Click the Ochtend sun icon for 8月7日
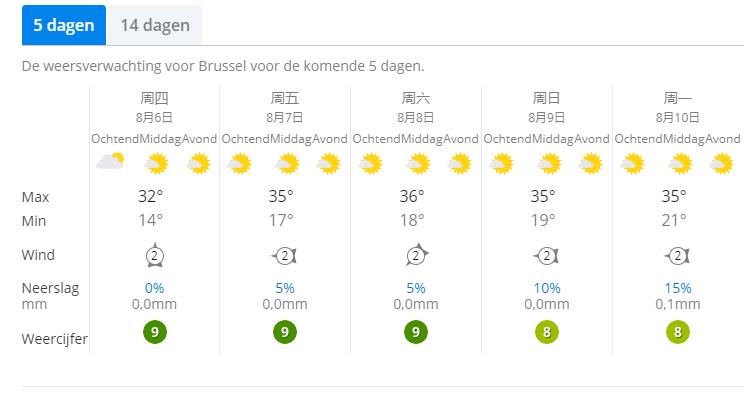This screenshot has width=753, height=393. [240, 163]
